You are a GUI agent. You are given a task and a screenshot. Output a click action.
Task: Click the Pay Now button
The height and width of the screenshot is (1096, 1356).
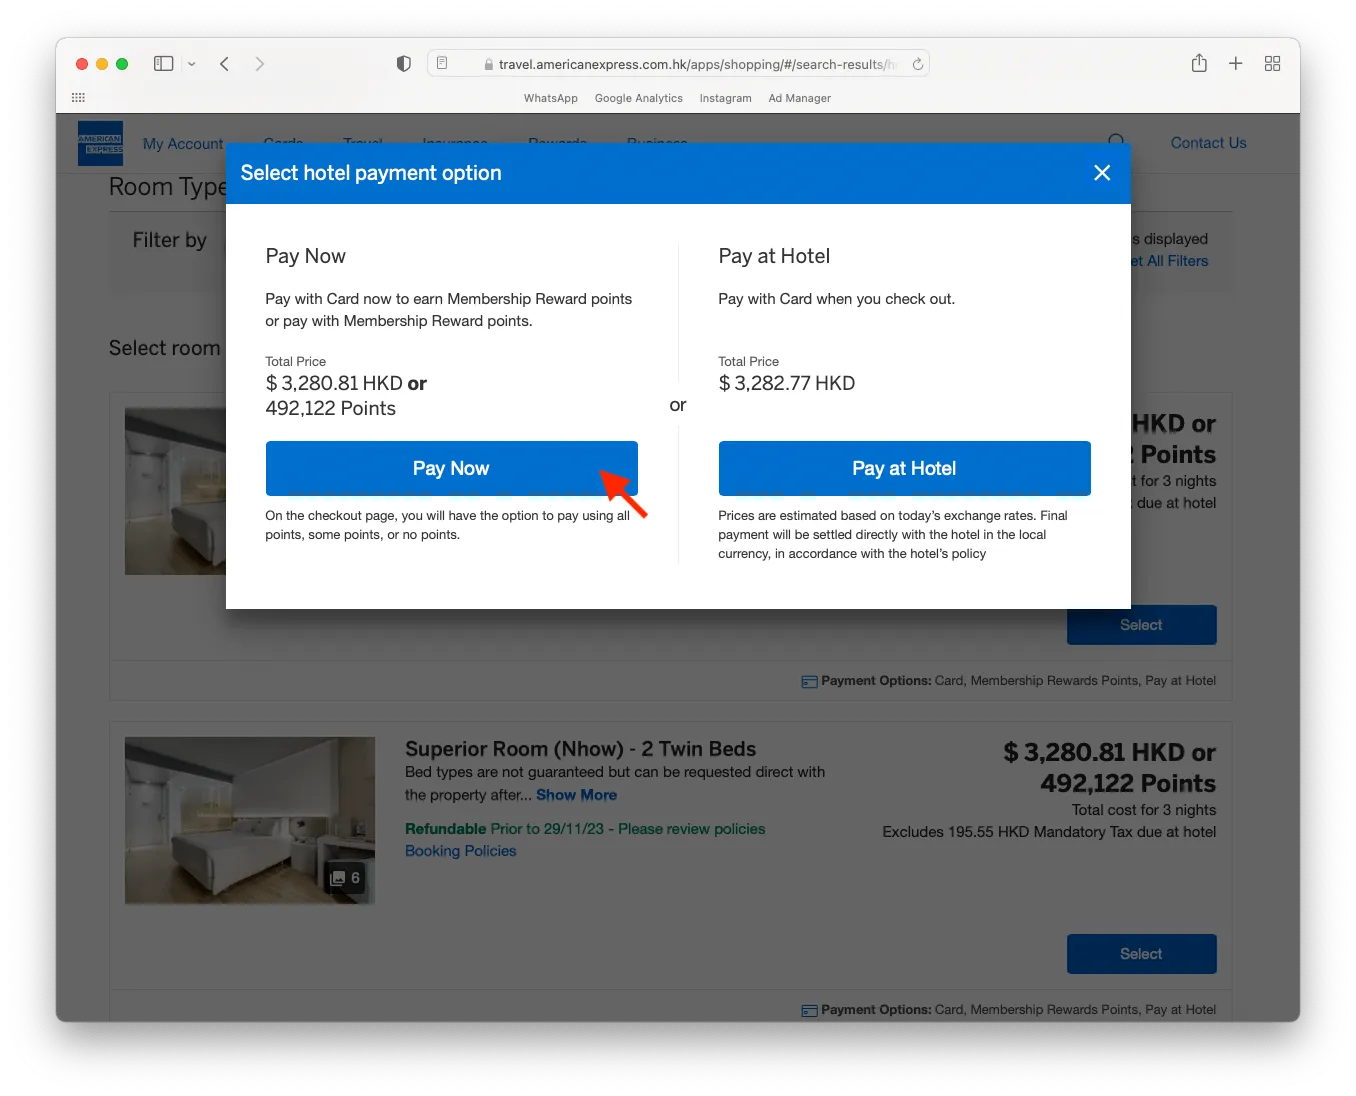[x=451, y=468]
